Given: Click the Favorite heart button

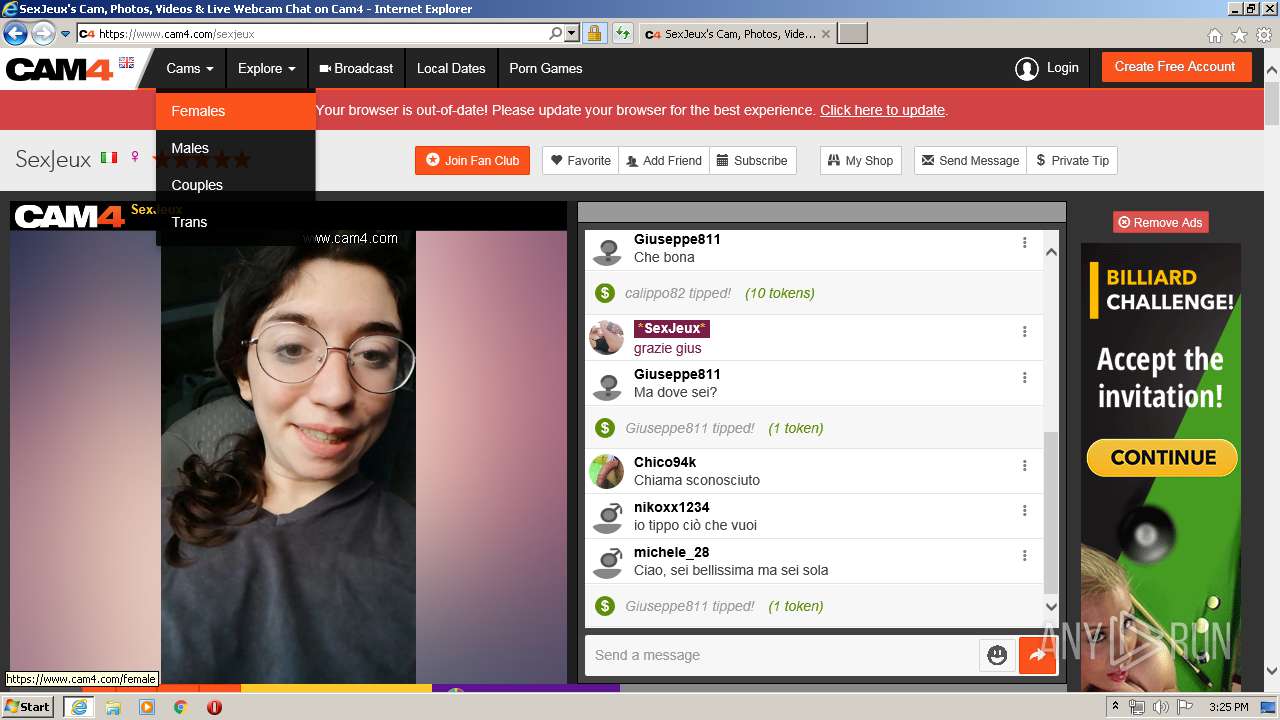Looking at the screenshot, I should pos(581,160).
